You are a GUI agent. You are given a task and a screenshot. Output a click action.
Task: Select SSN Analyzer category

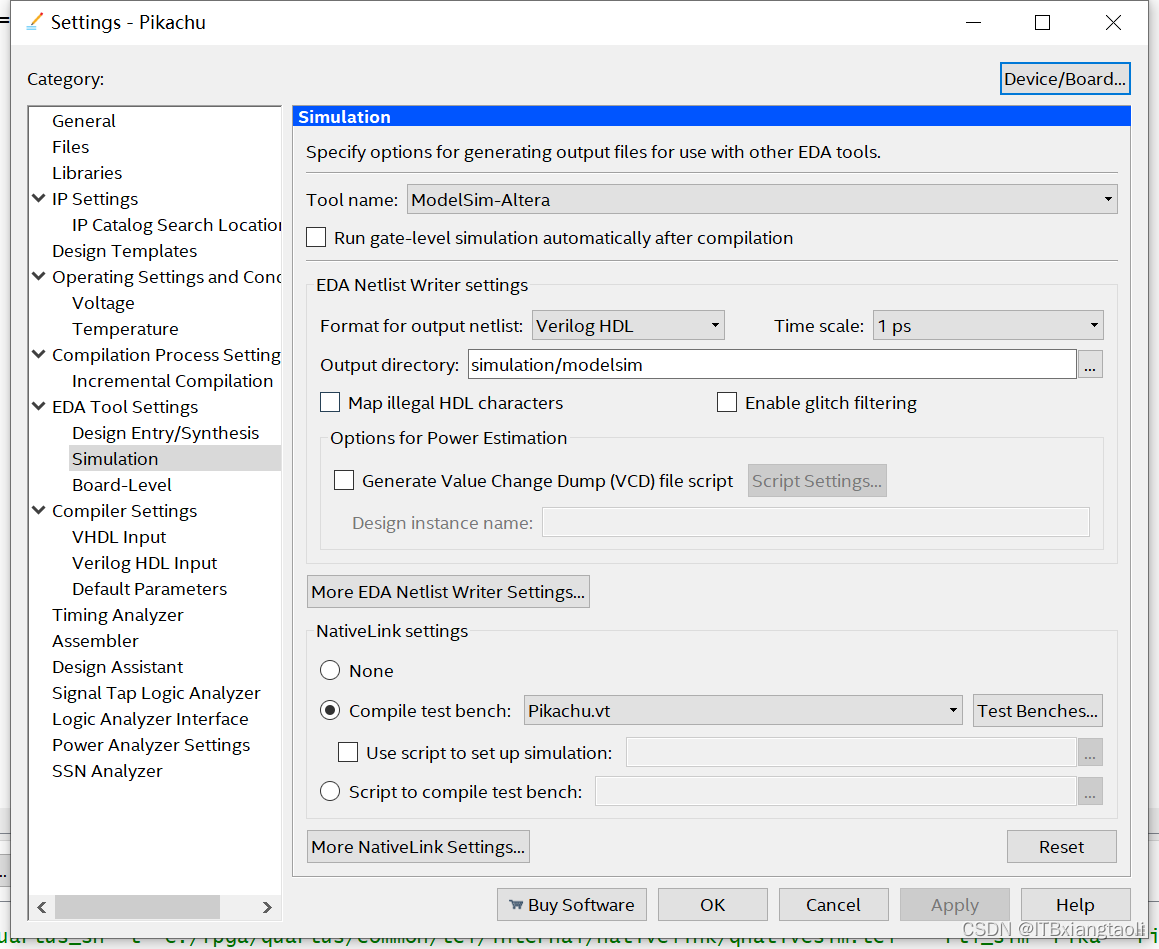pyautogui.click(x=107, y=771)
